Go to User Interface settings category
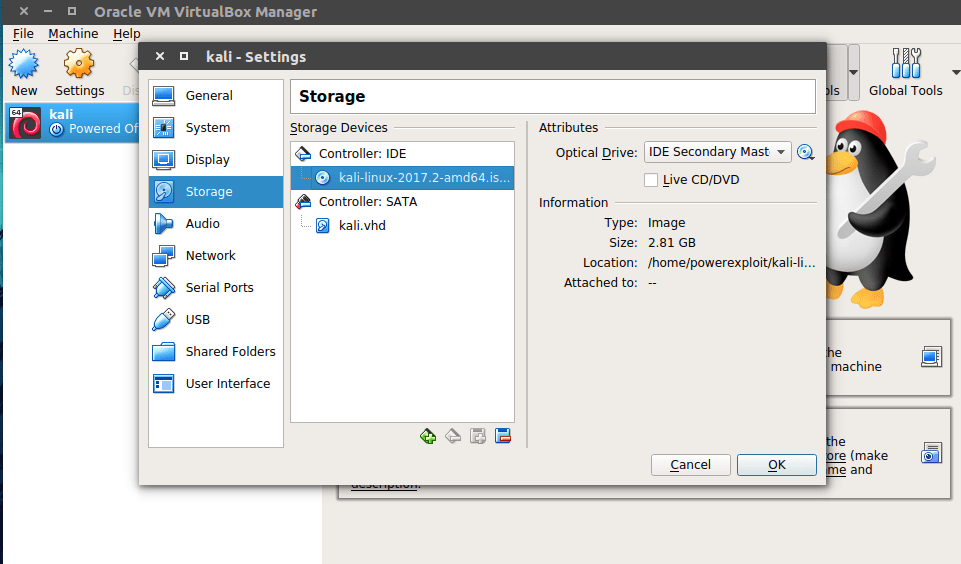 216,384
